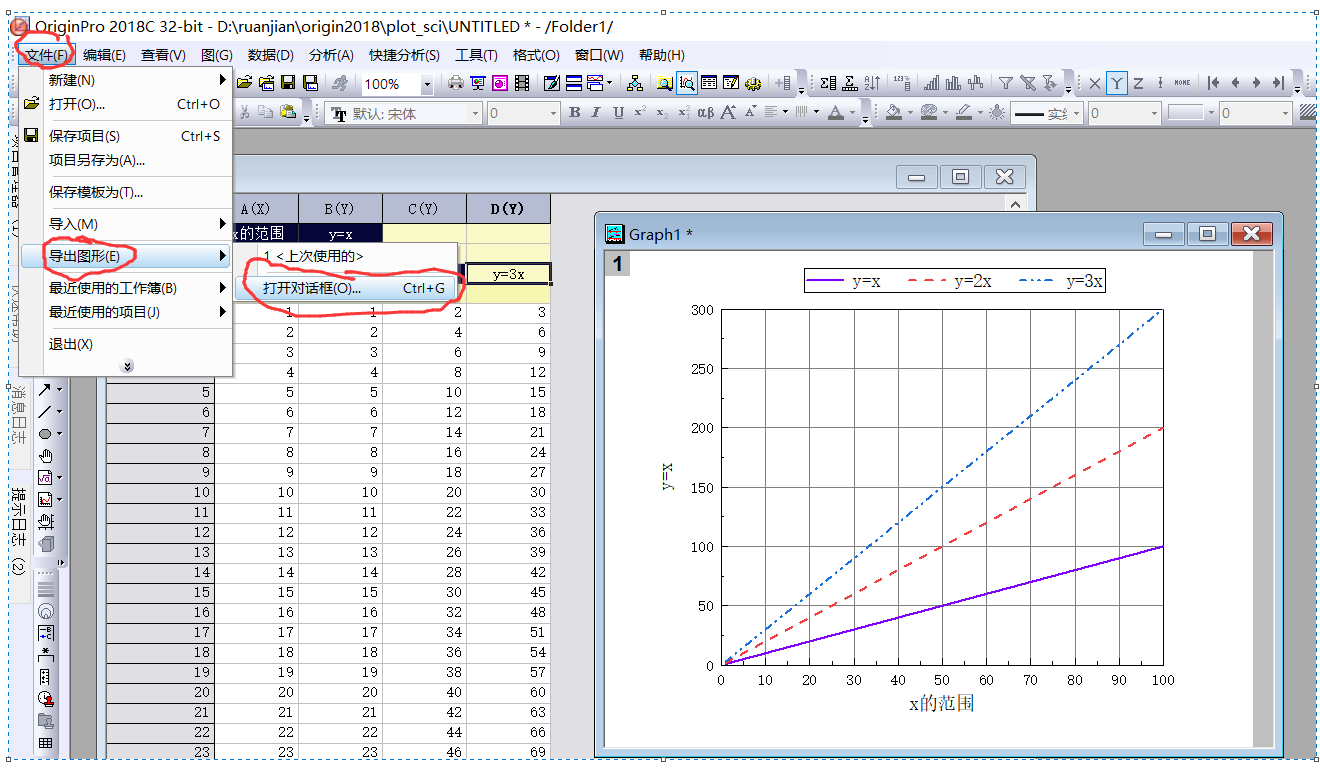This screenshot has height=769, width=1320.
Task: Click the line color pencil swatch
Action: point(964,113)
